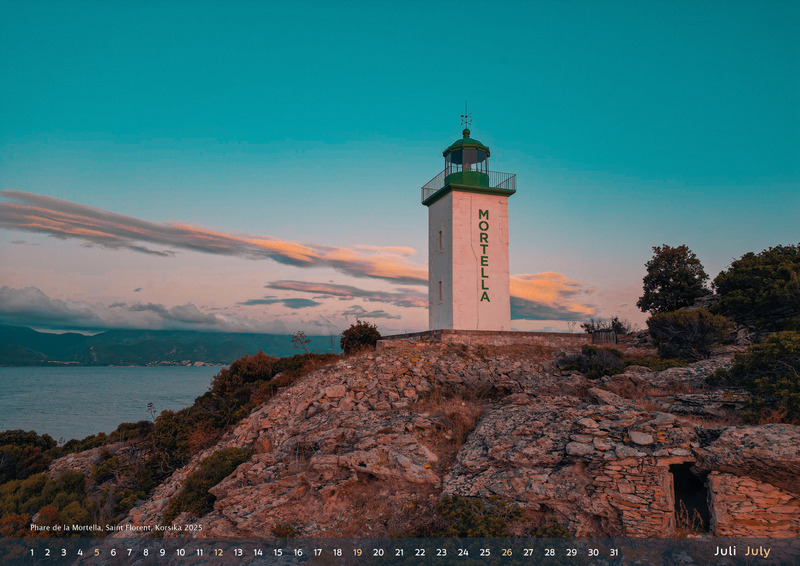800x566 pixels.
Task: Select day 9 in the date row
Action: pyautogui.click(x=162, y=552)
